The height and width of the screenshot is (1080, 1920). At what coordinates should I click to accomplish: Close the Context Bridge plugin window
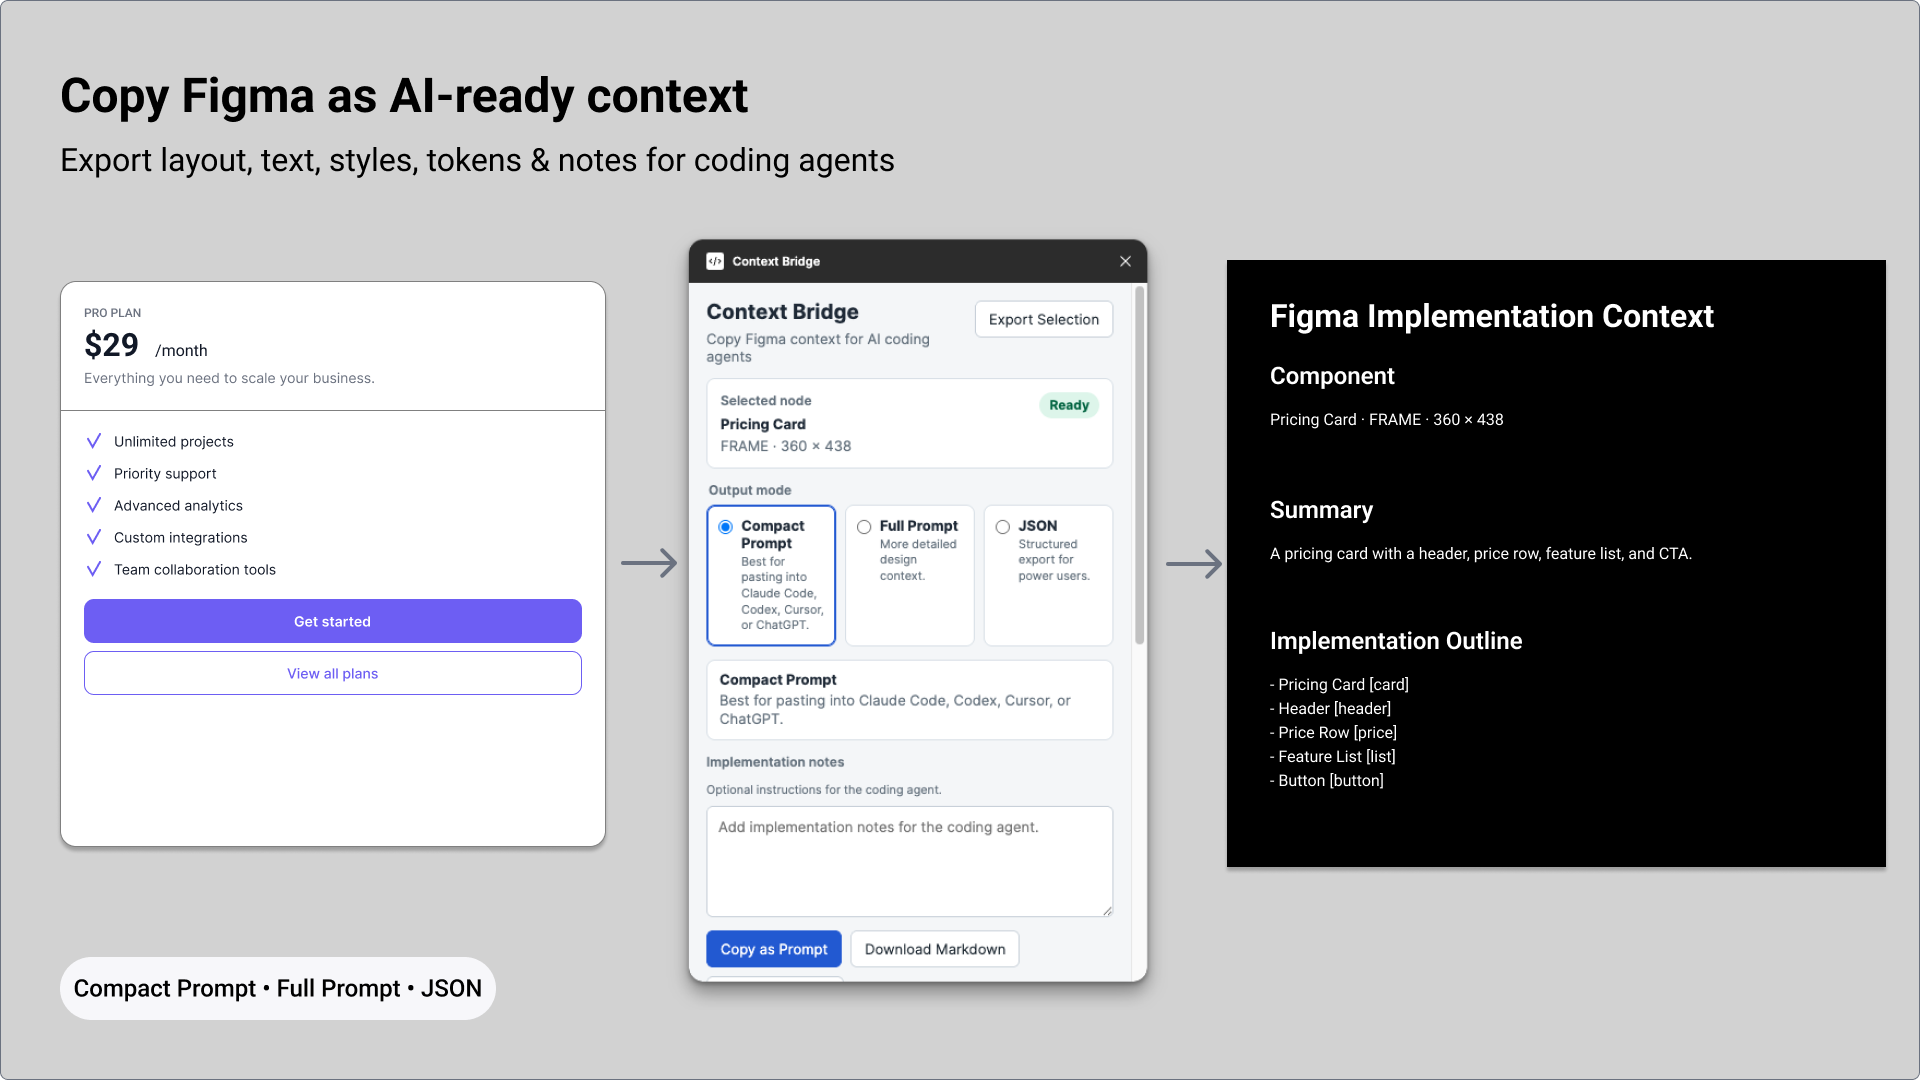coord(1125,261)
